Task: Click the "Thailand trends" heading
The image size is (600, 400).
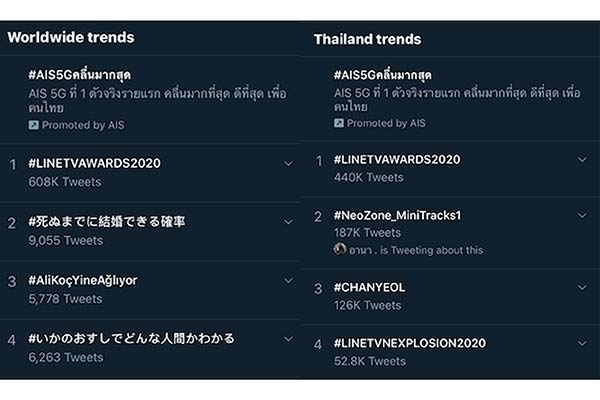Action: pyautogui.click(x=367, y=40)
